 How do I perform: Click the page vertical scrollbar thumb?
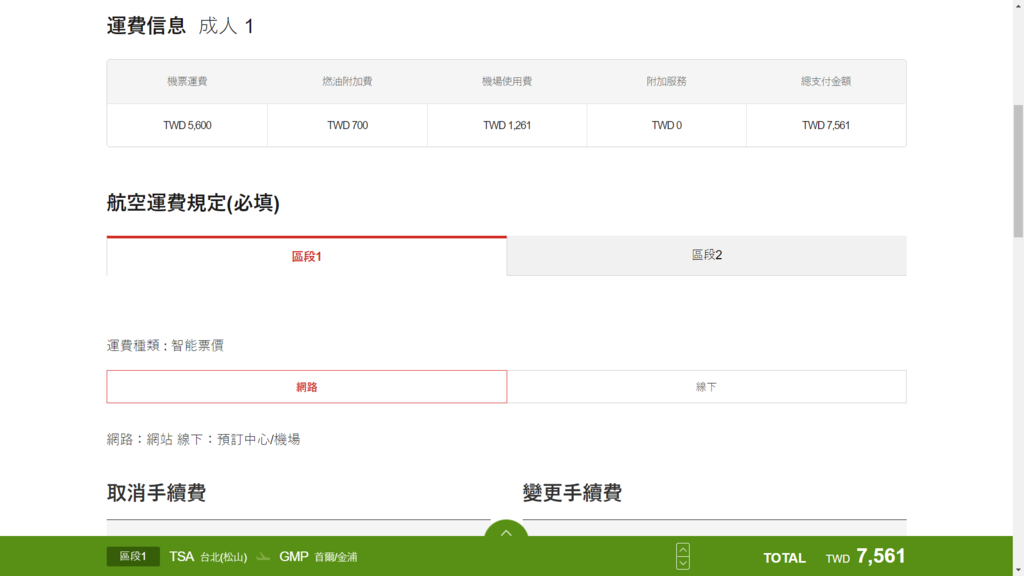pyautogui.click(x=1018, y=171)
